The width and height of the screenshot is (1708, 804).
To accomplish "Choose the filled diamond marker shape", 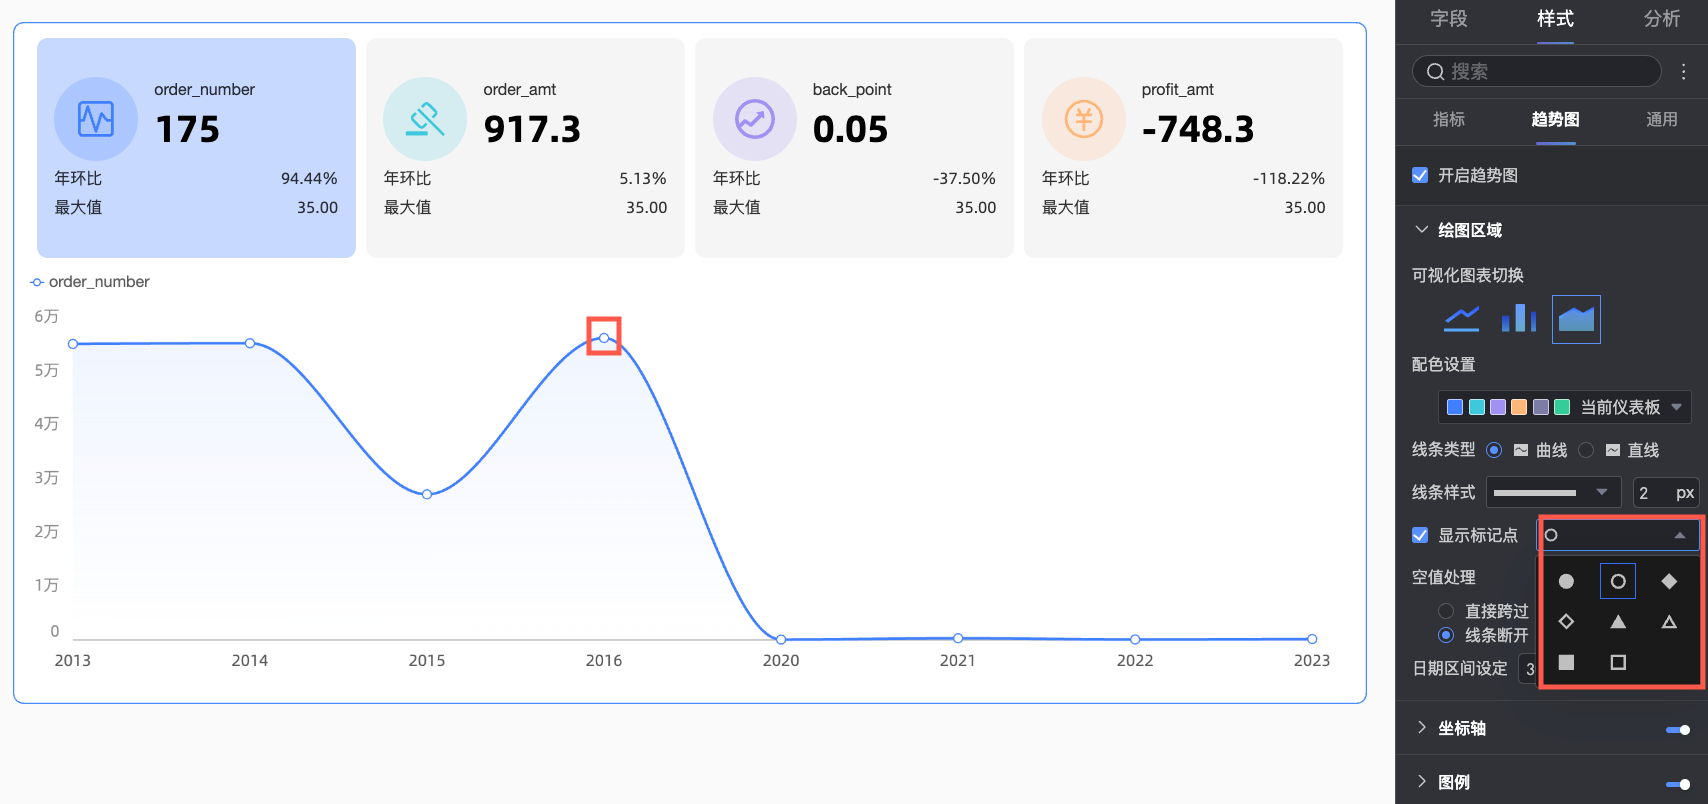I will pyautogui.click(x=1669, y=581).
